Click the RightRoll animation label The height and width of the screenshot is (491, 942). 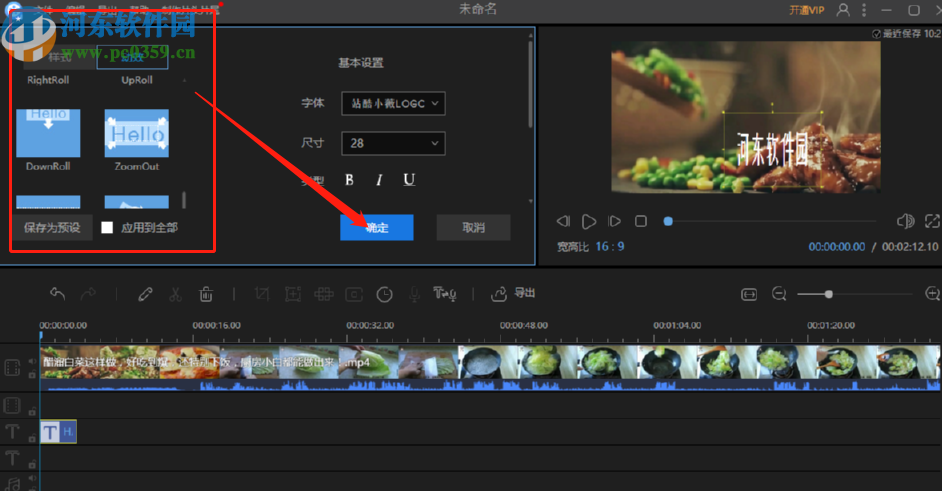pos(48,80)
